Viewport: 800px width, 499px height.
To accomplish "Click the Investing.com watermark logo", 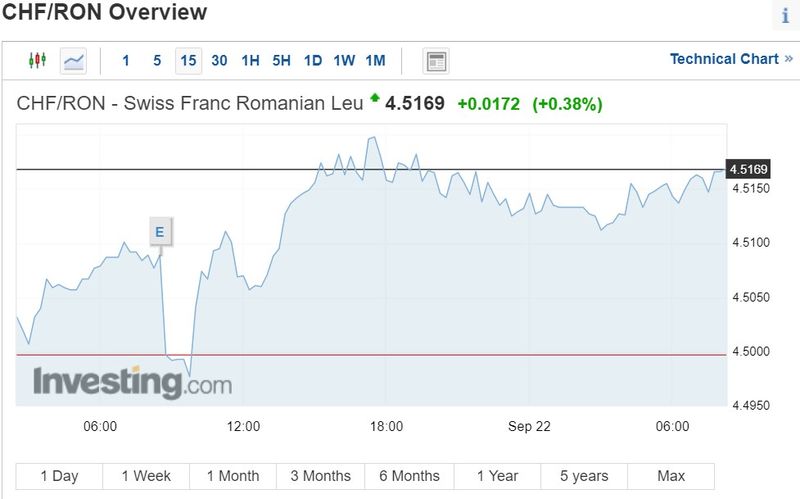I will [x=132, y=383].
